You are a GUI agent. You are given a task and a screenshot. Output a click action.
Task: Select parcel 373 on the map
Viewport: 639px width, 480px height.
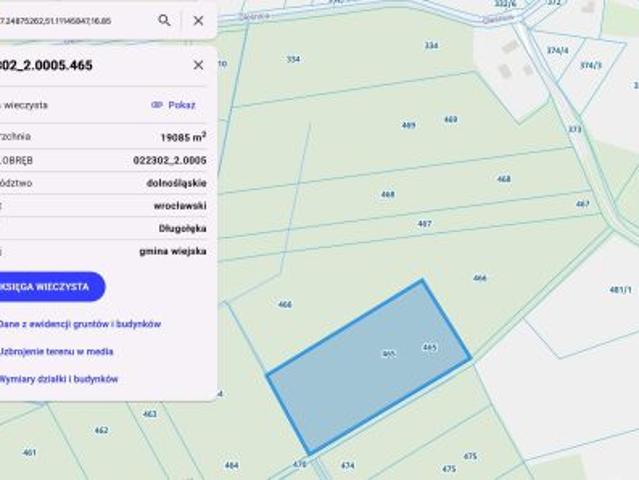(x=574, y=129)
